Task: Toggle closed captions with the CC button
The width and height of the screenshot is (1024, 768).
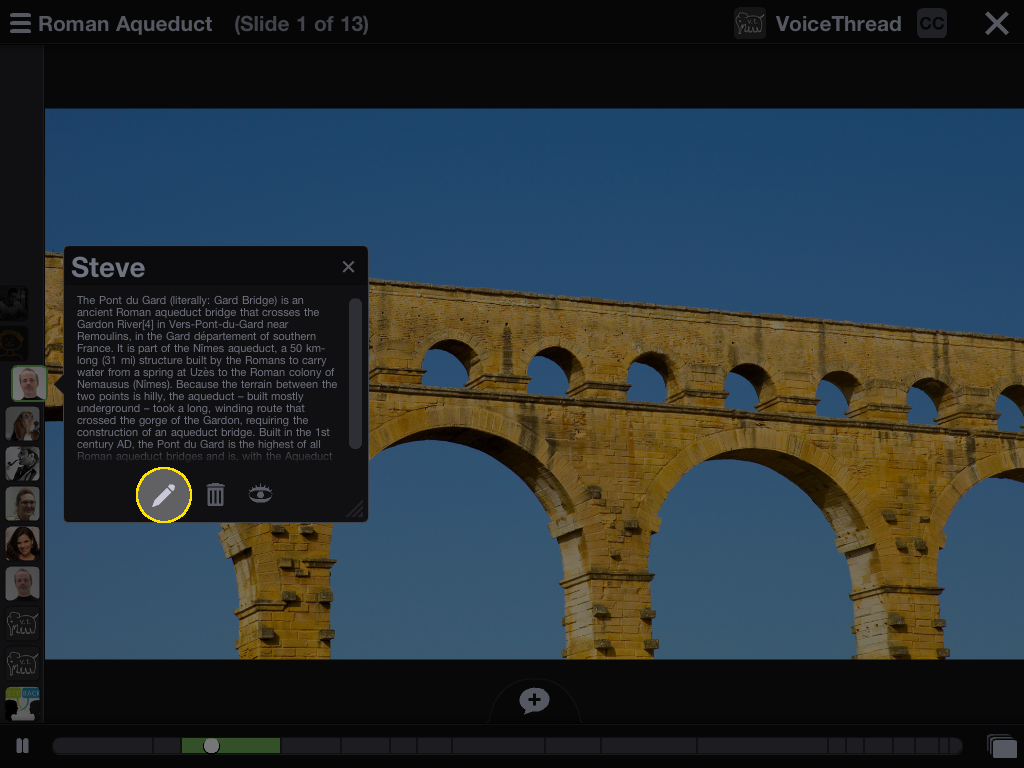Action: click(931, 24)
